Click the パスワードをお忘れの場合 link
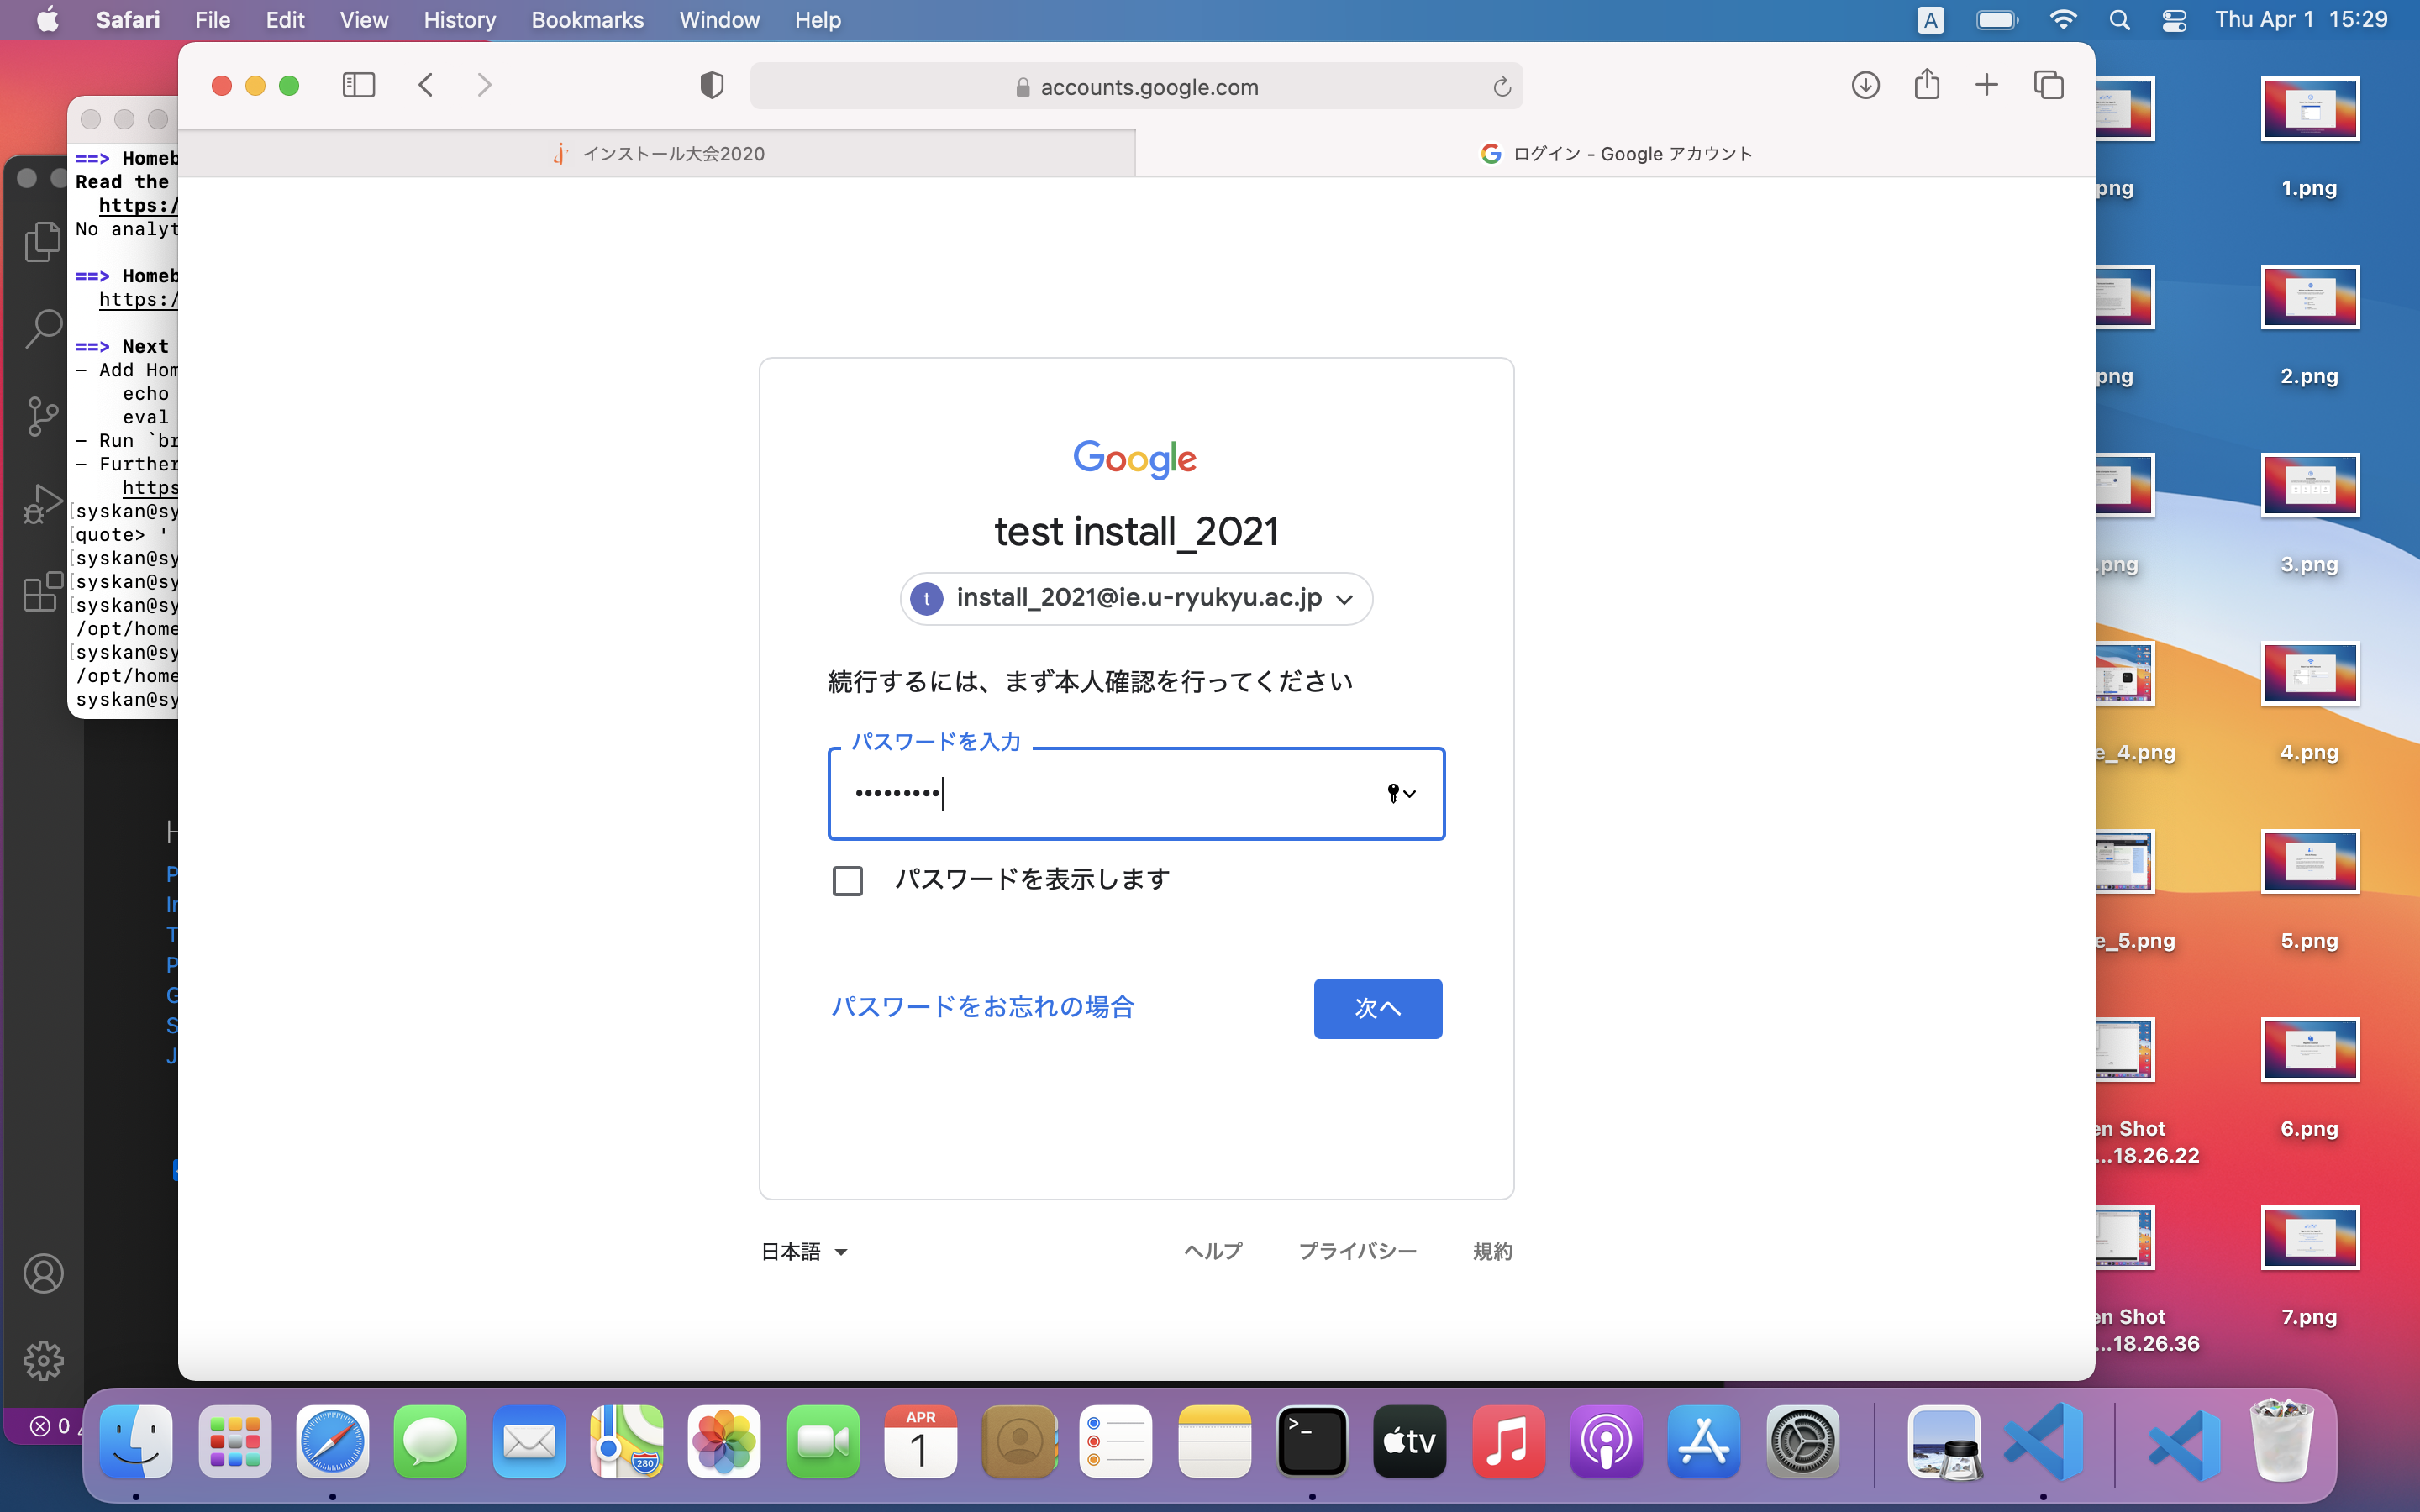Screen dimensions: 2420x1512 click(x=983, y=1006)
